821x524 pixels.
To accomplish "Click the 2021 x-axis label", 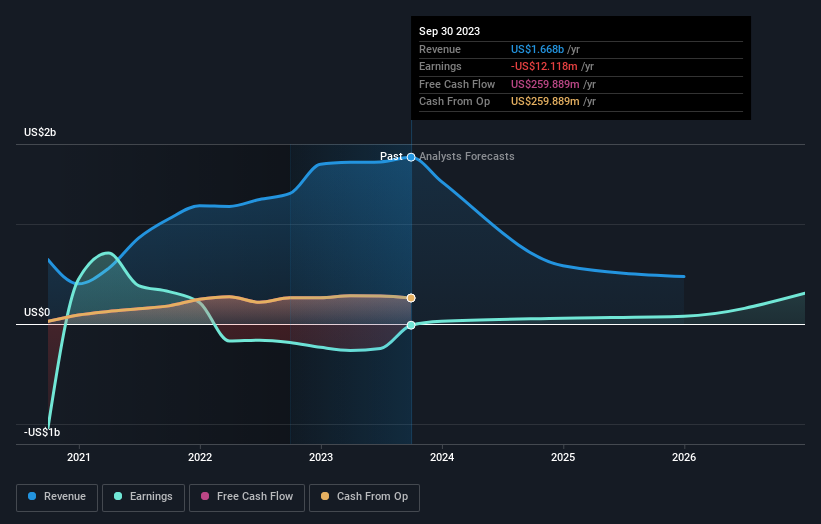I will (x=79, y=457).
